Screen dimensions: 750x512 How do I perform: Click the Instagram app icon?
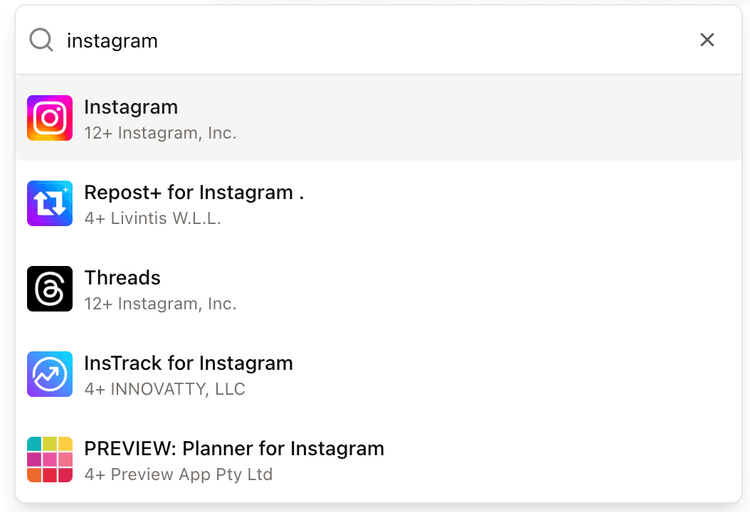tap(50, 118)
